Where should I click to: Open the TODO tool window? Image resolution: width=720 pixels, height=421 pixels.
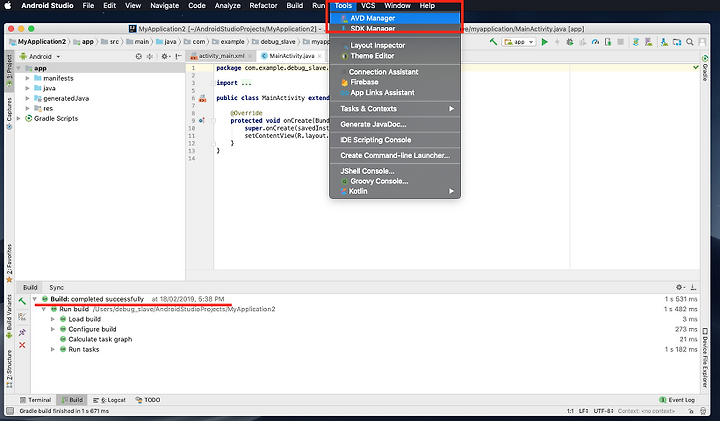click(x=148, y=400)
